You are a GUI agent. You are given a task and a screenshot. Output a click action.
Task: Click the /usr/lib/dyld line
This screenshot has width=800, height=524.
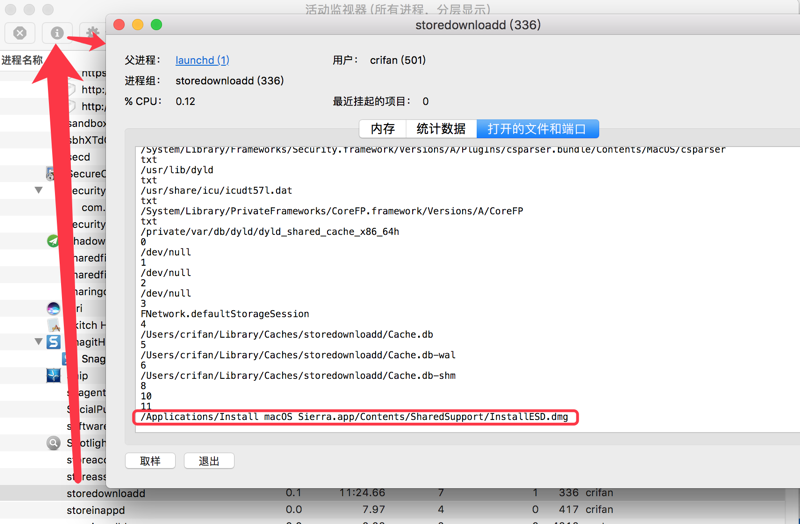(177, 170)
